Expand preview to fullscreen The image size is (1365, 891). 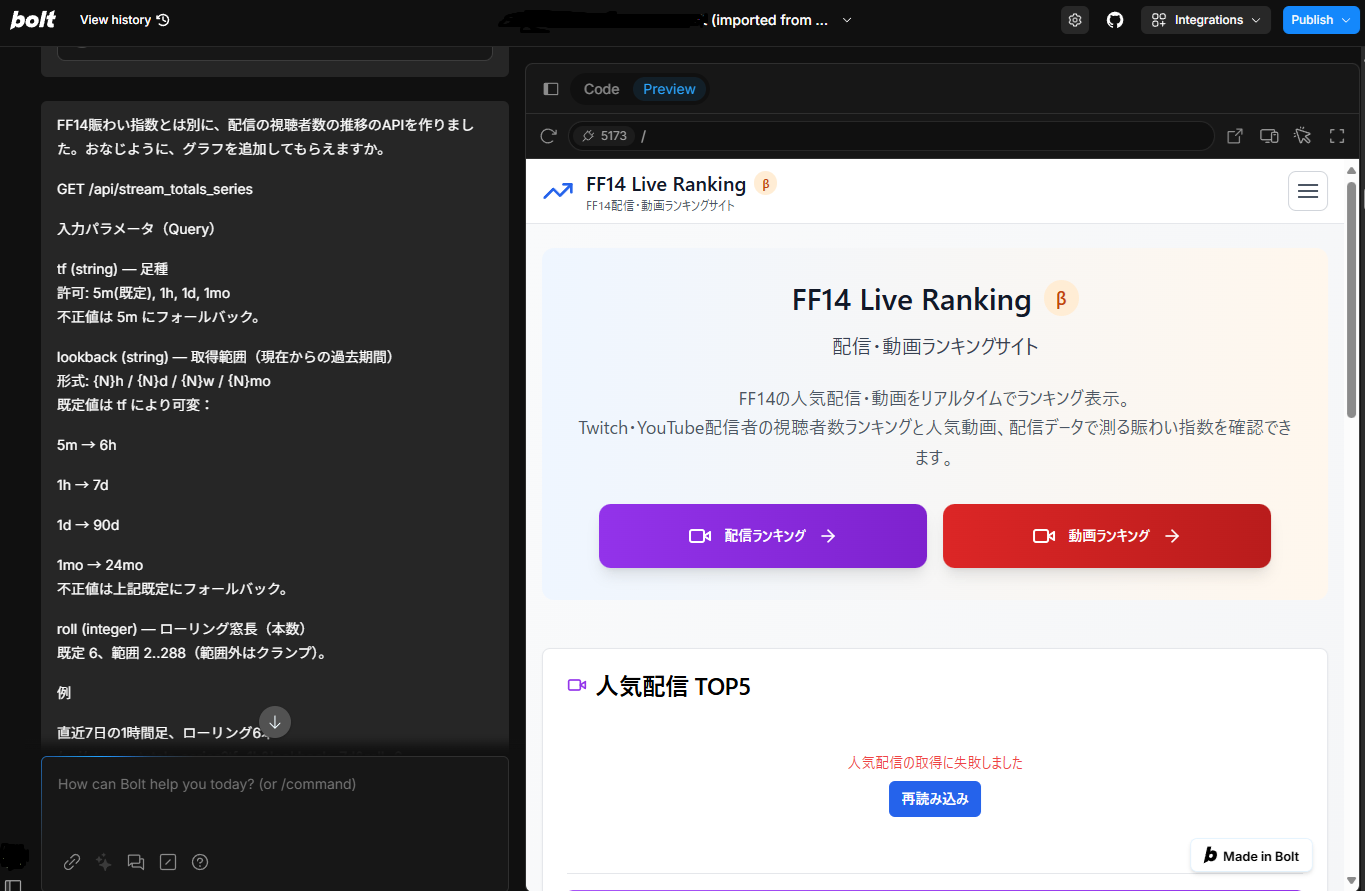(x=1336, y=136)
